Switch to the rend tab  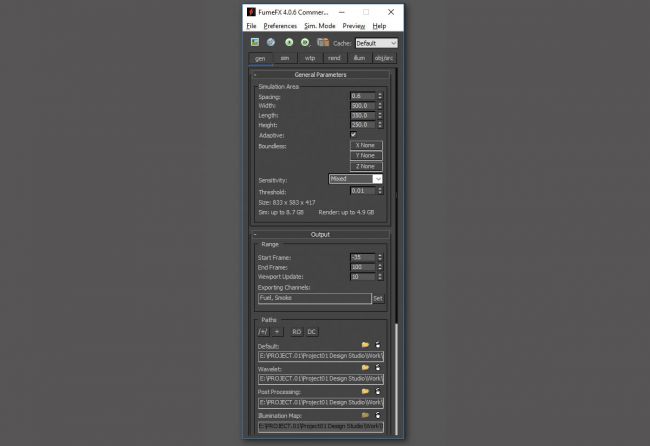pyautogui.click(x=334, y=58)
